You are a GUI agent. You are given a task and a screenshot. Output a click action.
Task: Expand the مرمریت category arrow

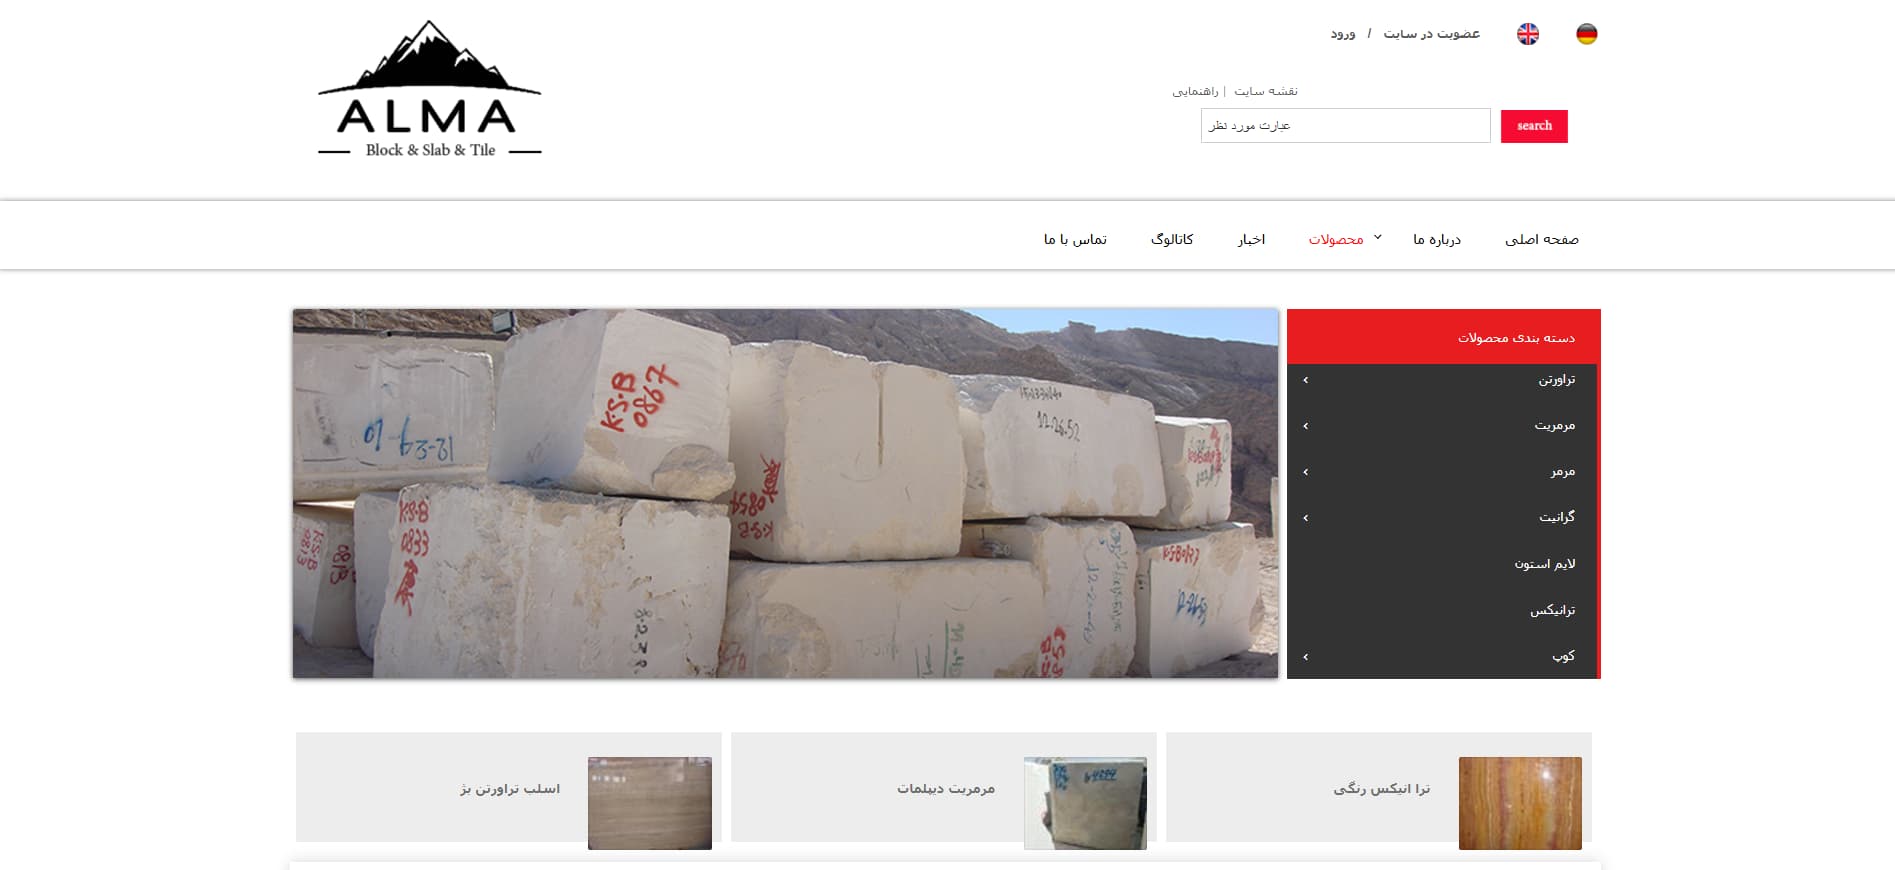tap(1306, 426)
